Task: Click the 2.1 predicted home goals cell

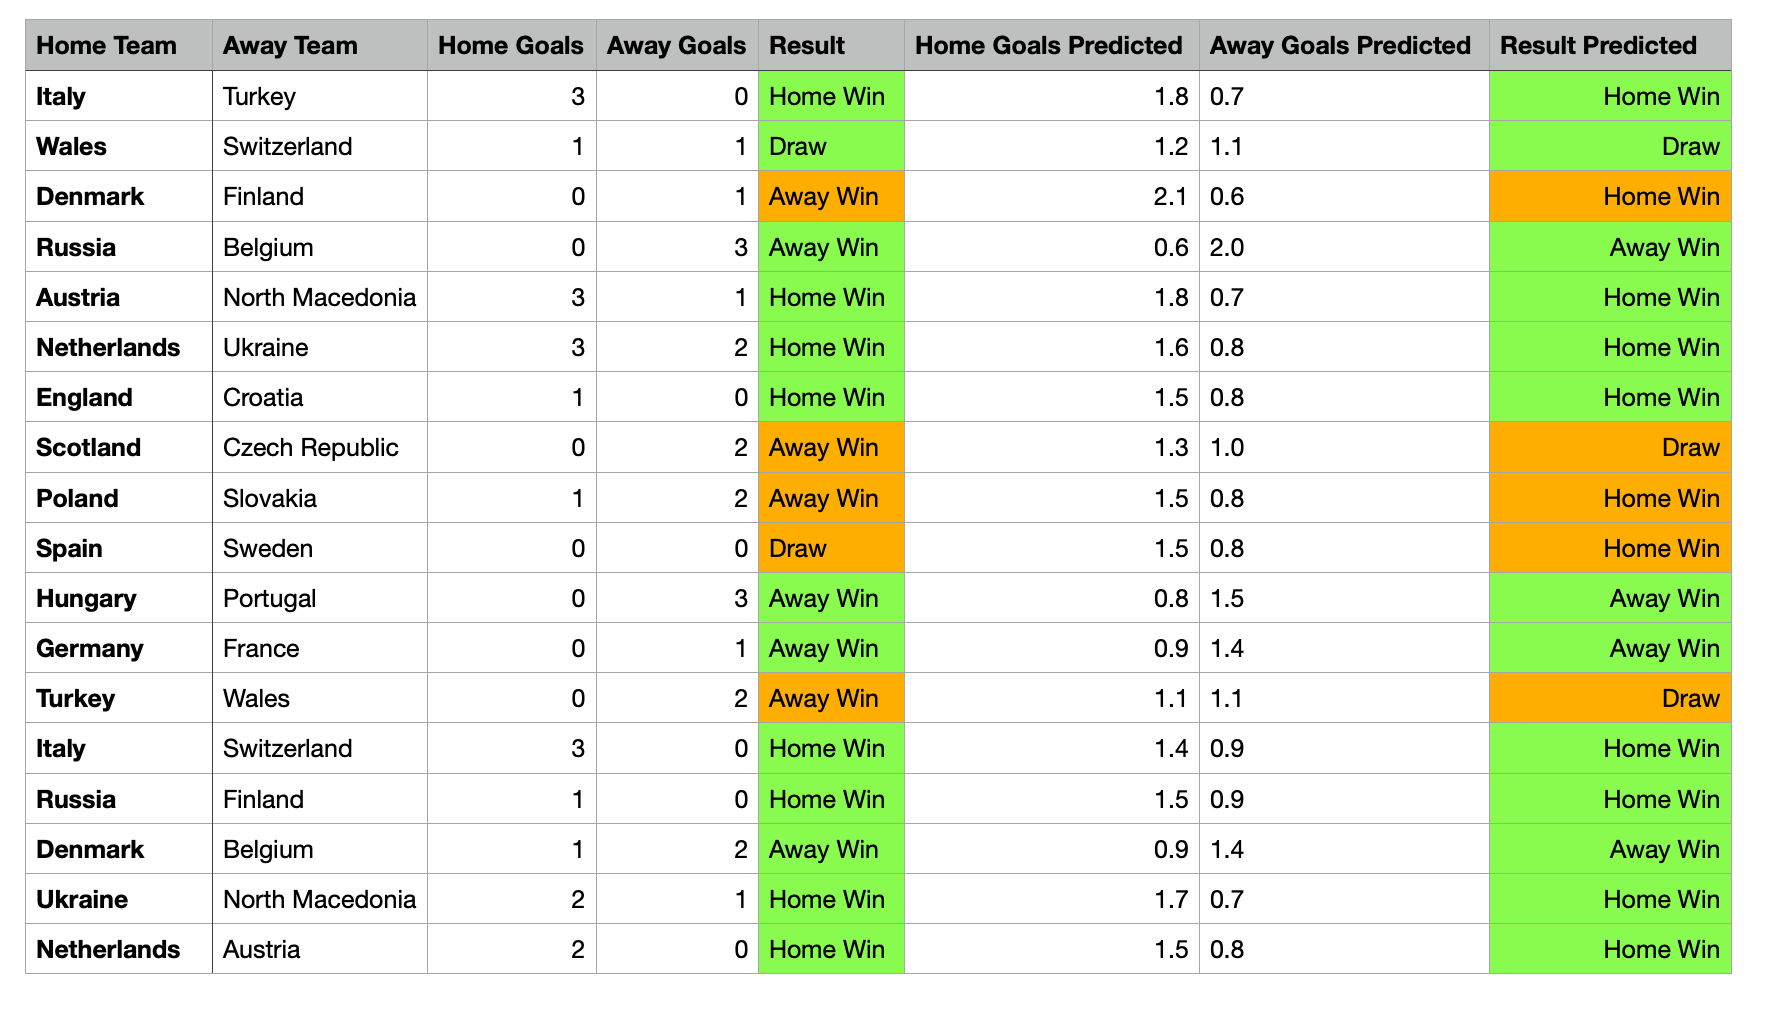Action: [1169, 196]
